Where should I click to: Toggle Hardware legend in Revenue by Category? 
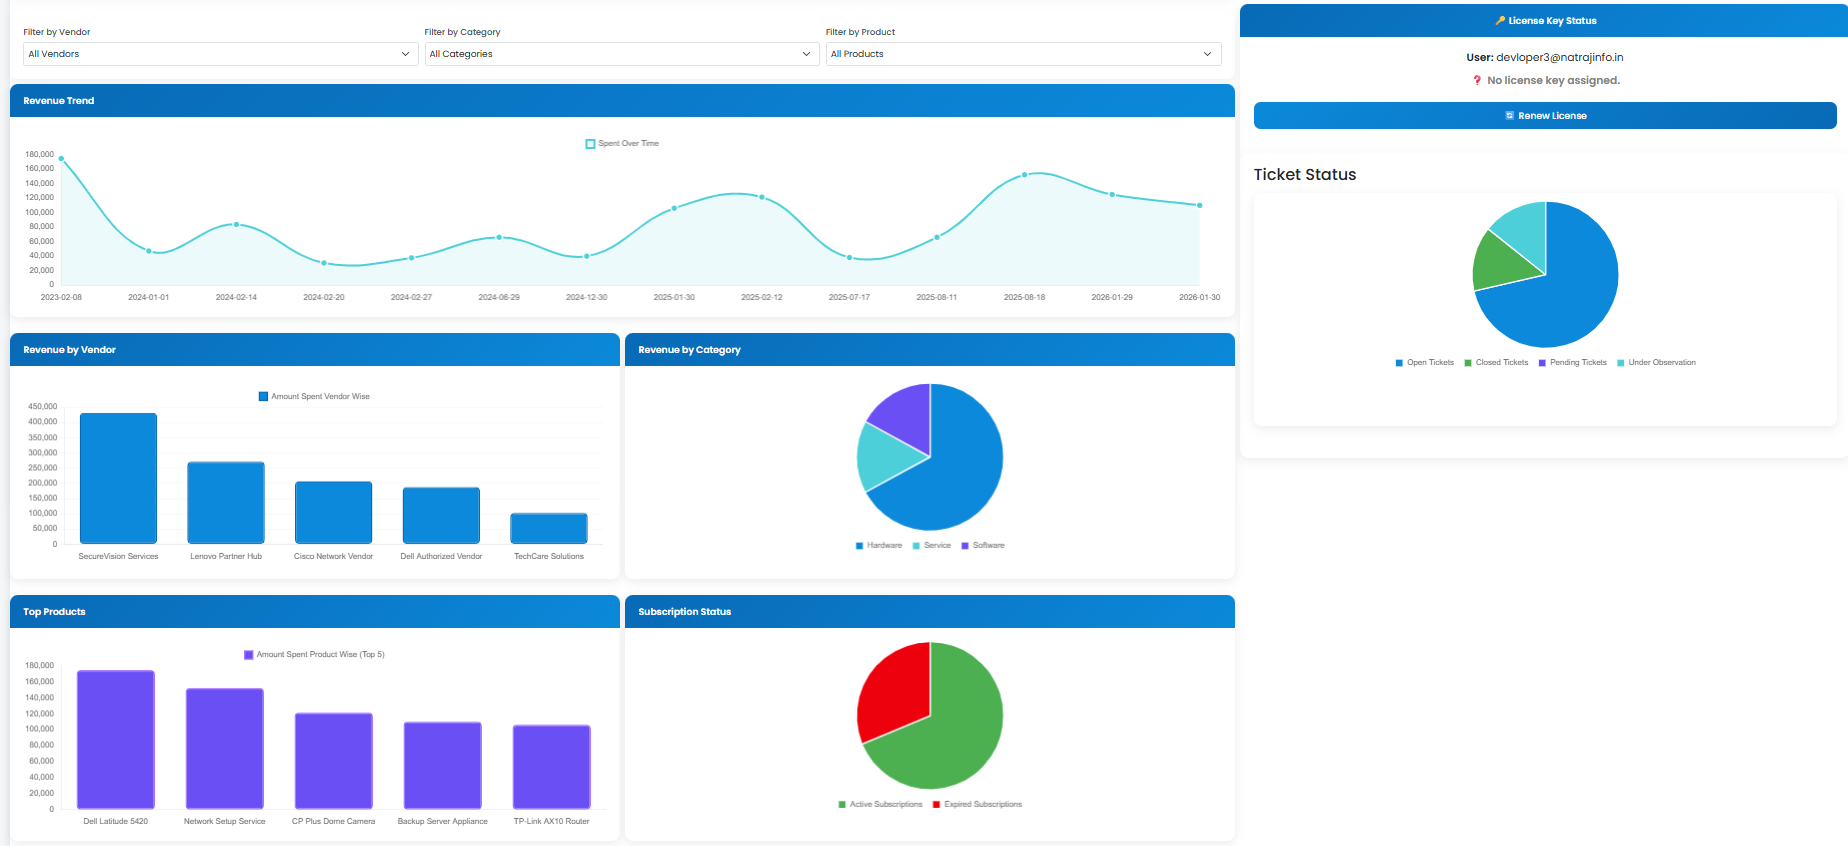(879, 546)
